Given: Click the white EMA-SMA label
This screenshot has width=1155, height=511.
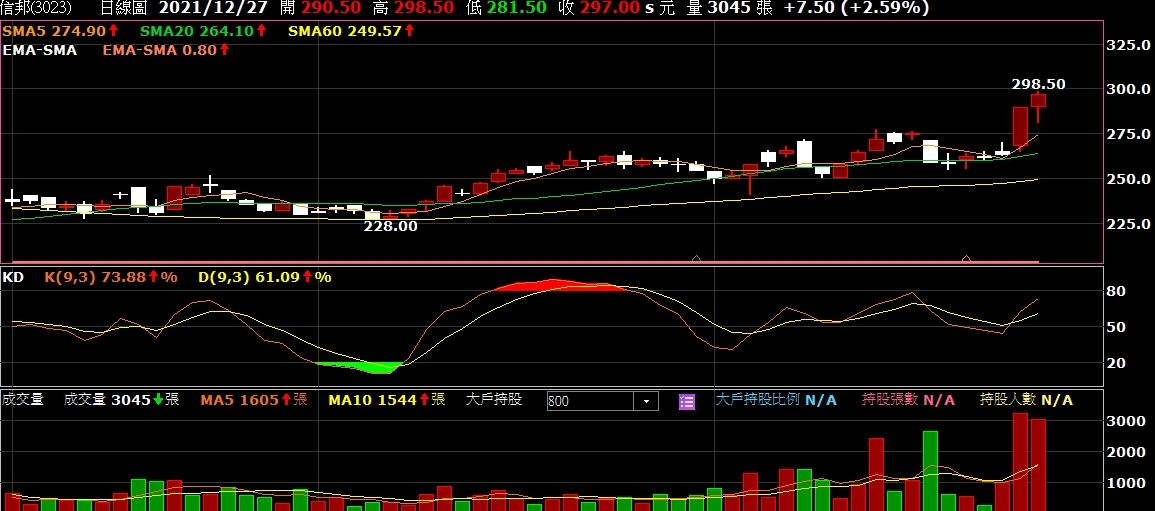Looking at the screenshot, I should 40,50.
